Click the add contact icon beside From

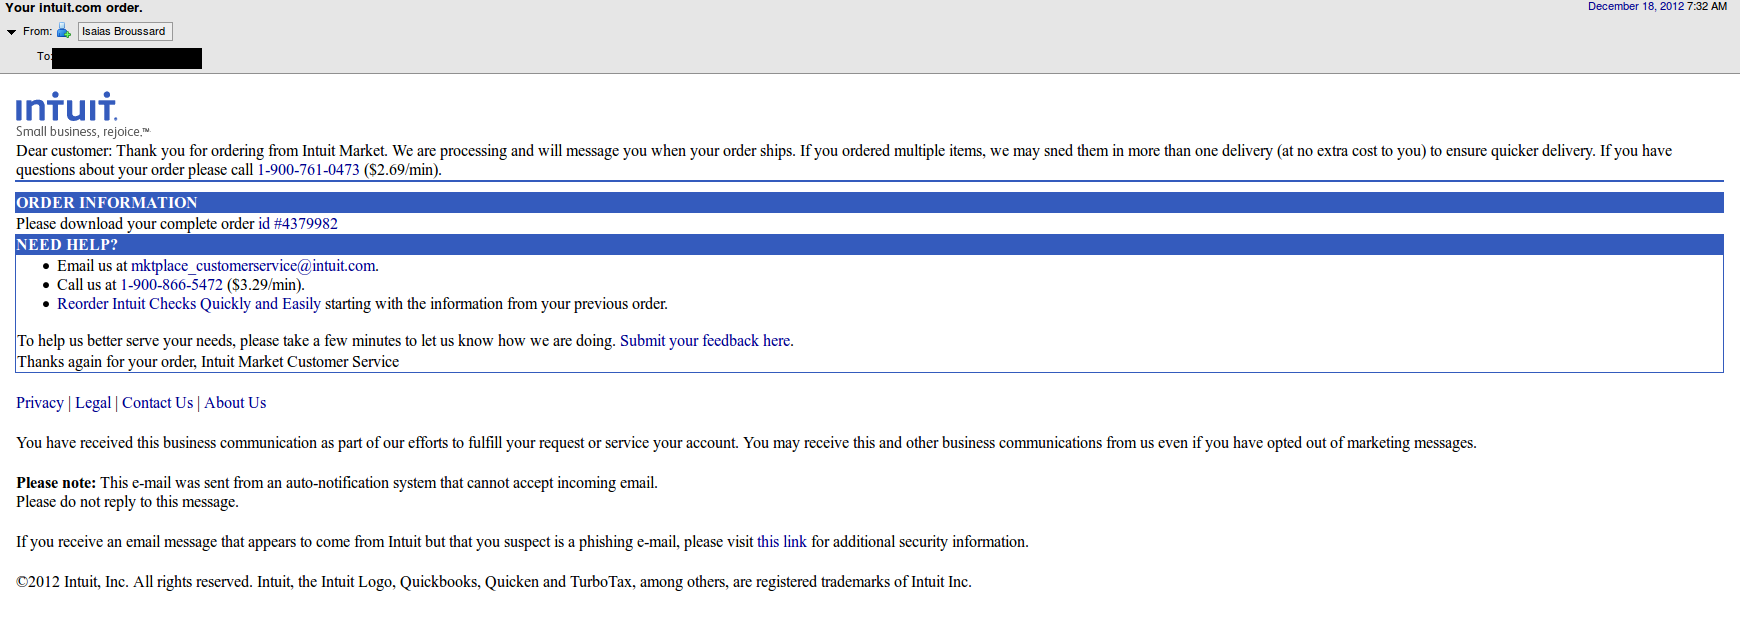tap(64, 31)
